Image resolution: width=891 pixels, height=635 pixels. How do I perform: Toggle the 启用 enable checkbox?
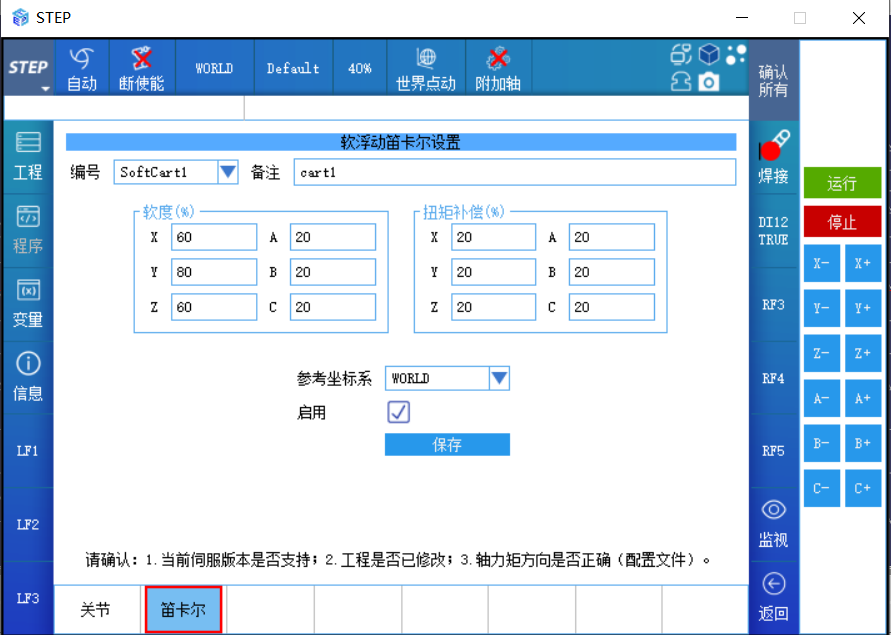[x=398, y=412]
